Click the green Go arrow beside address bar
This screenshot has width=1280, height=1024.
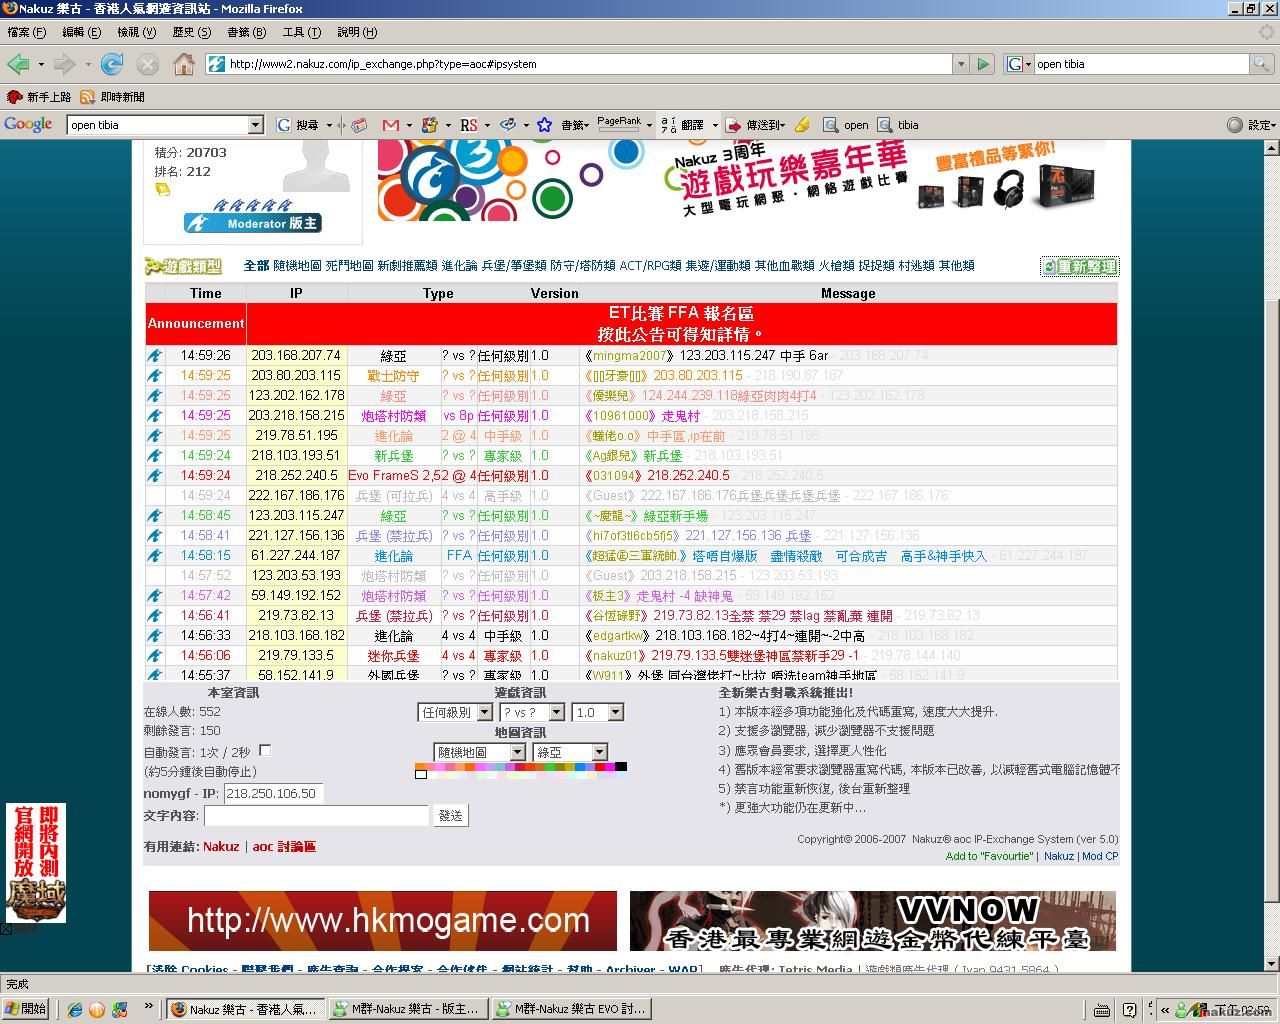click(983, 64)
